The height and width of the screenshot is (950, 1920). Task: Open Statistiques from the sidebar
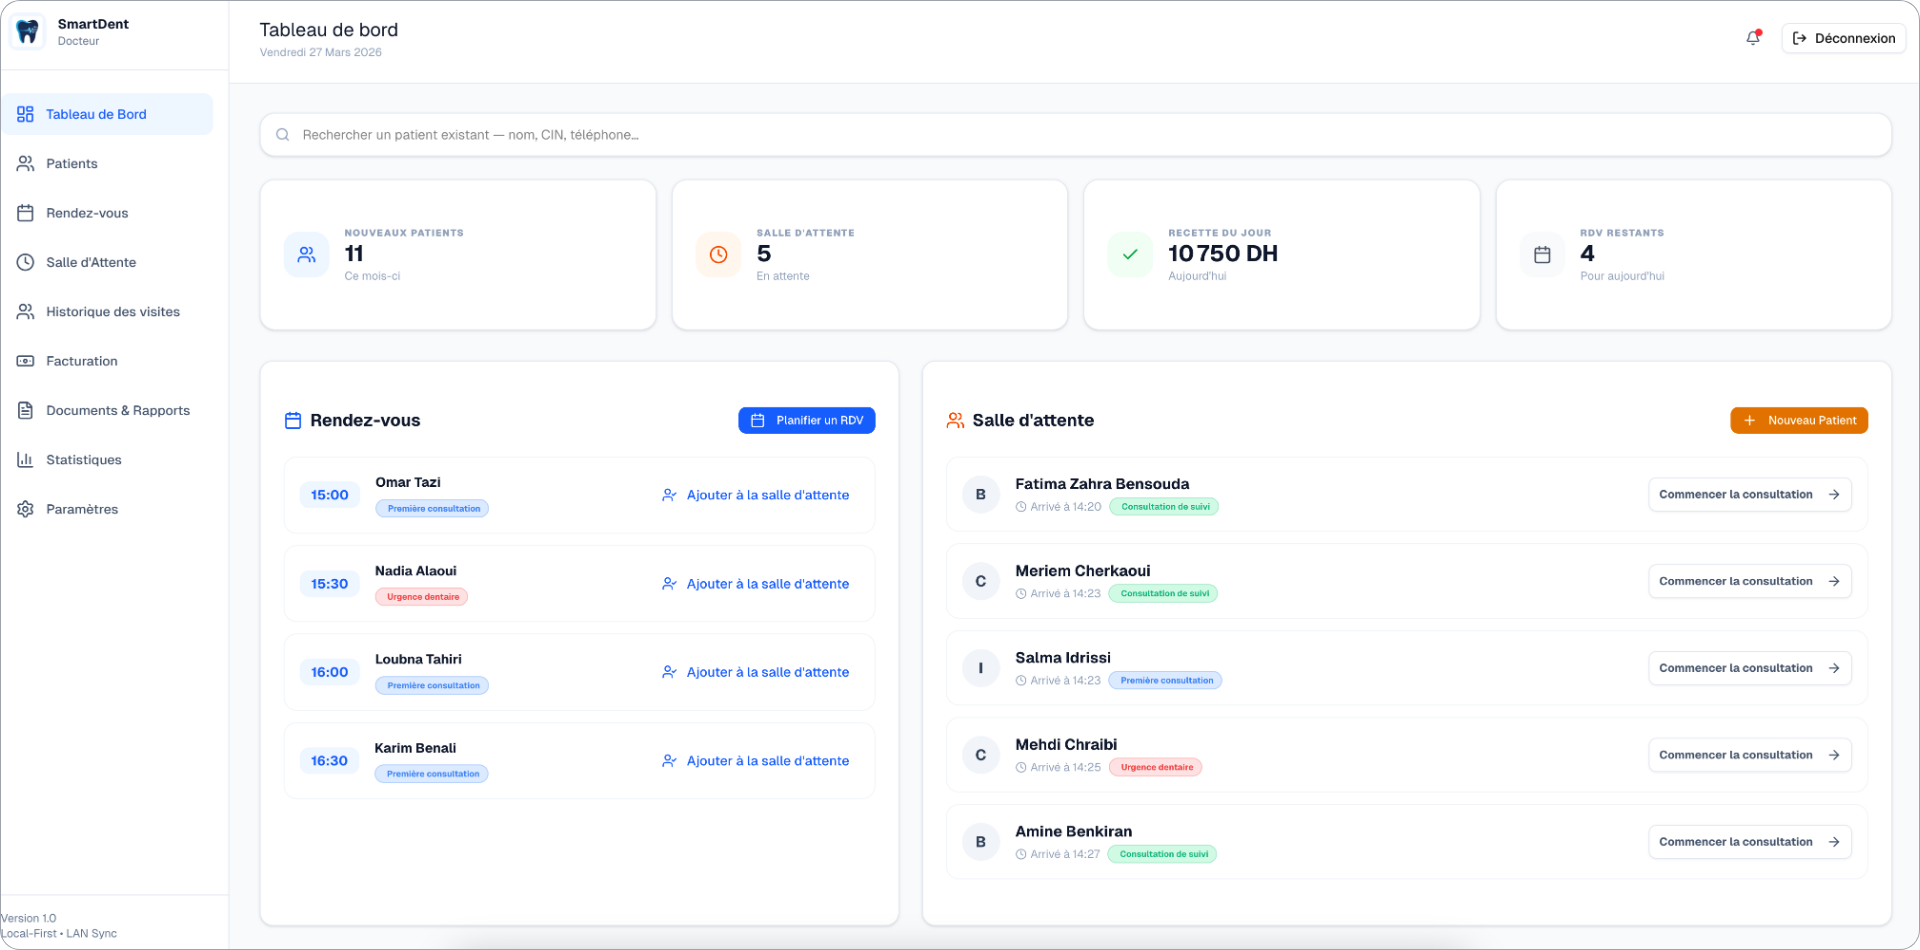(84, 460)
